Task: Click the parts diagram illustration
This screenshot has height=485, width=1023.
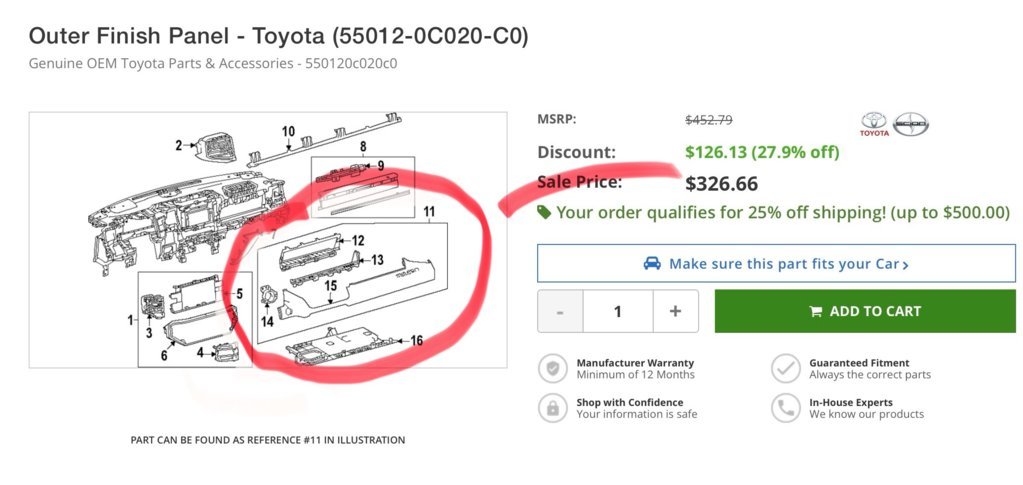Action: 268,240
